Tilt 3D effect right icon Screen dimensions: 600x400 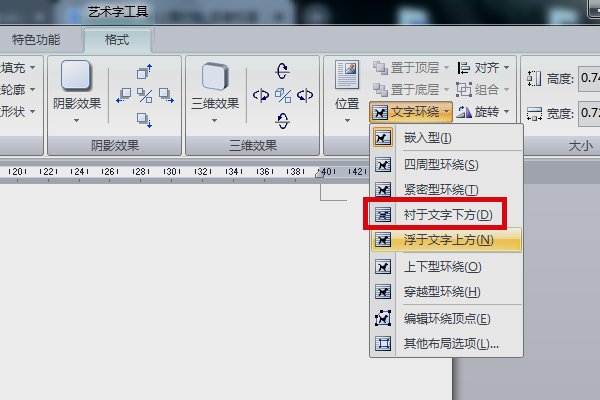tap(305, 95)
